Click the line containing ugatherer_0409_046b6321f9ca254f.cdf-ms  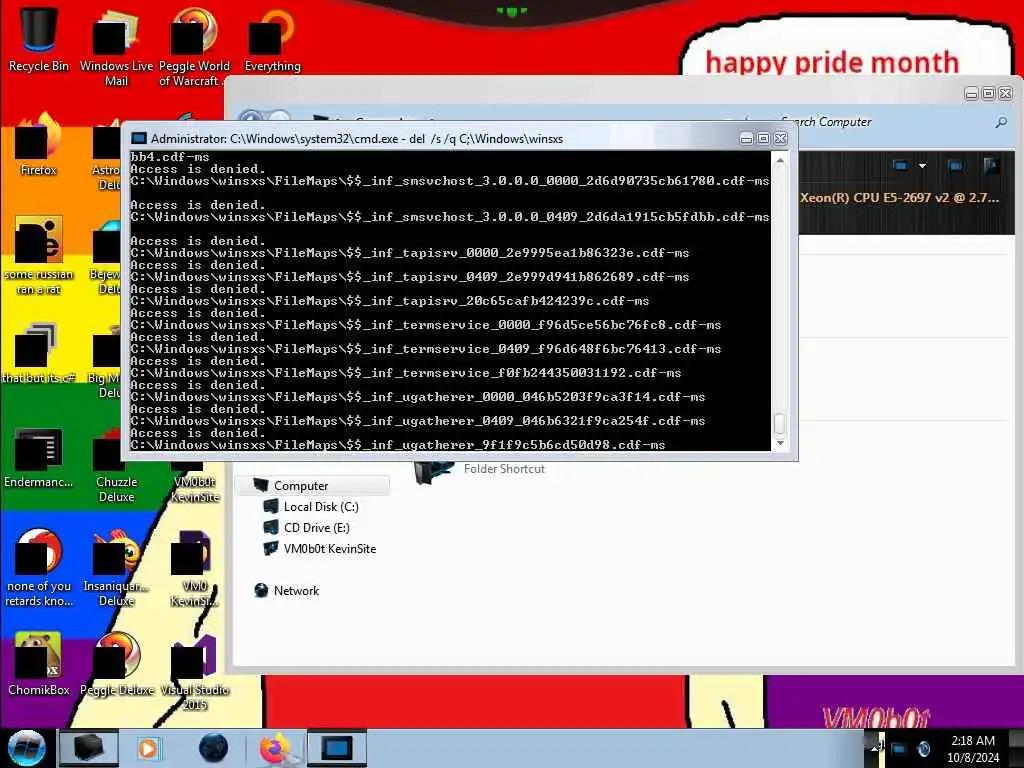pyautogui.click(x=417, y=421)
